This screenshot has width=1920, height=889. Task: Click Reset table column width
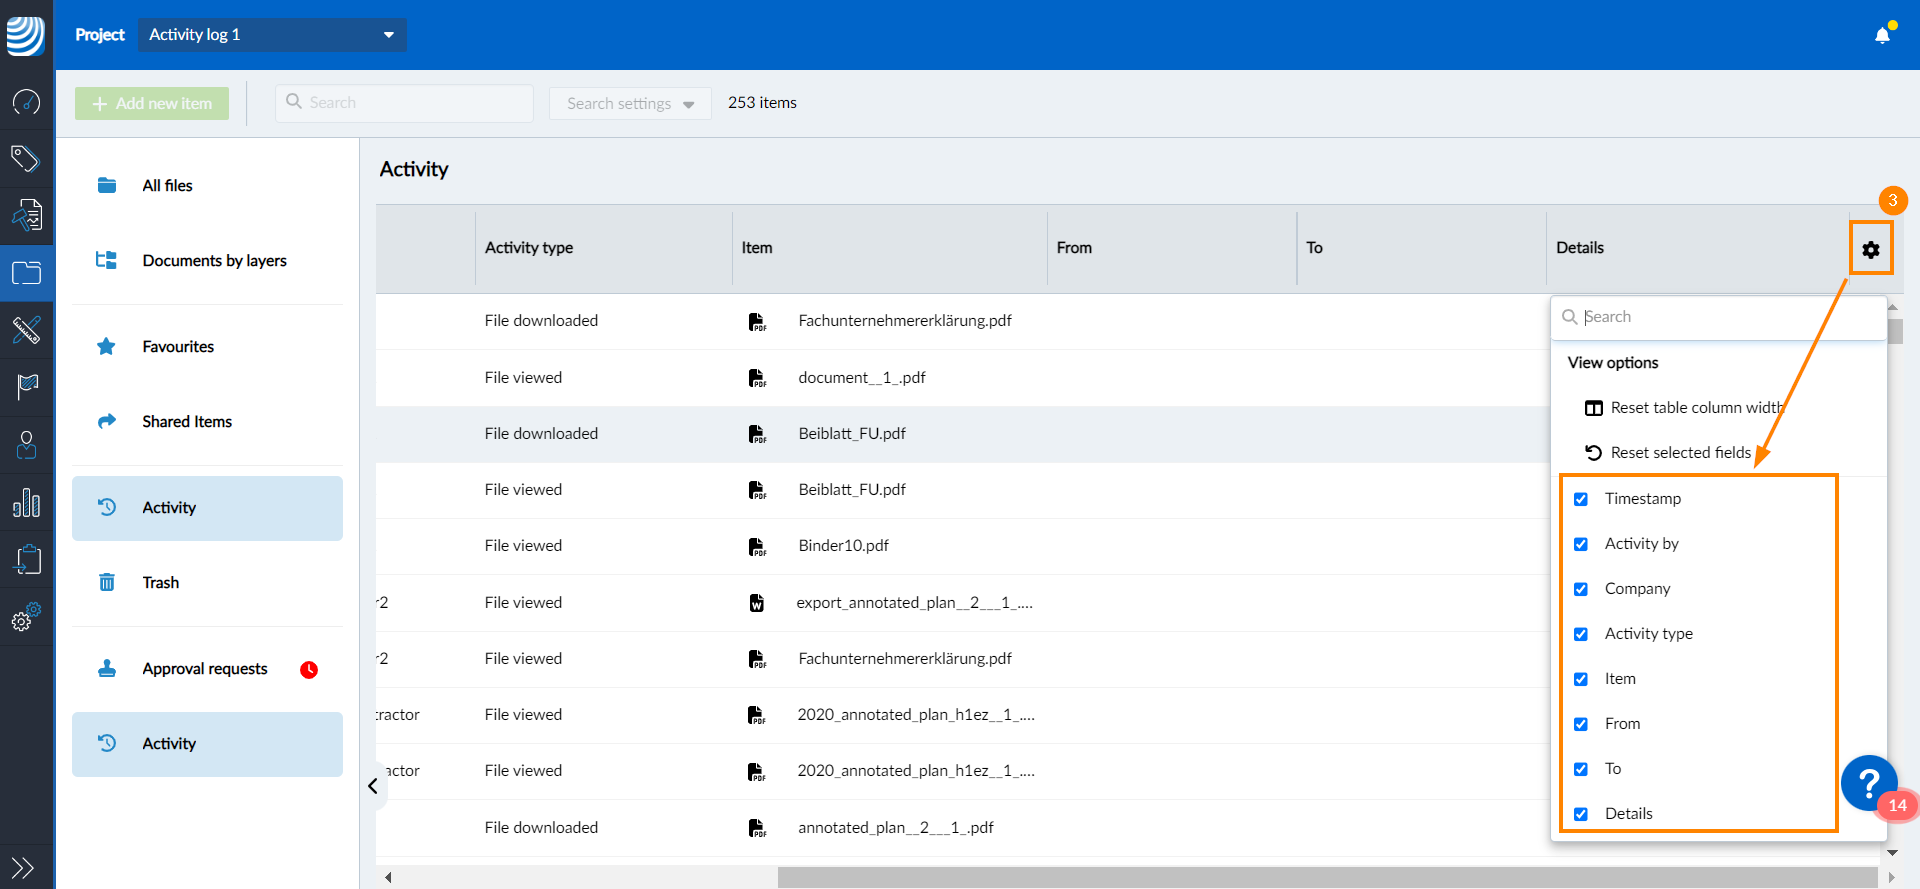[x=1696, y=408]
